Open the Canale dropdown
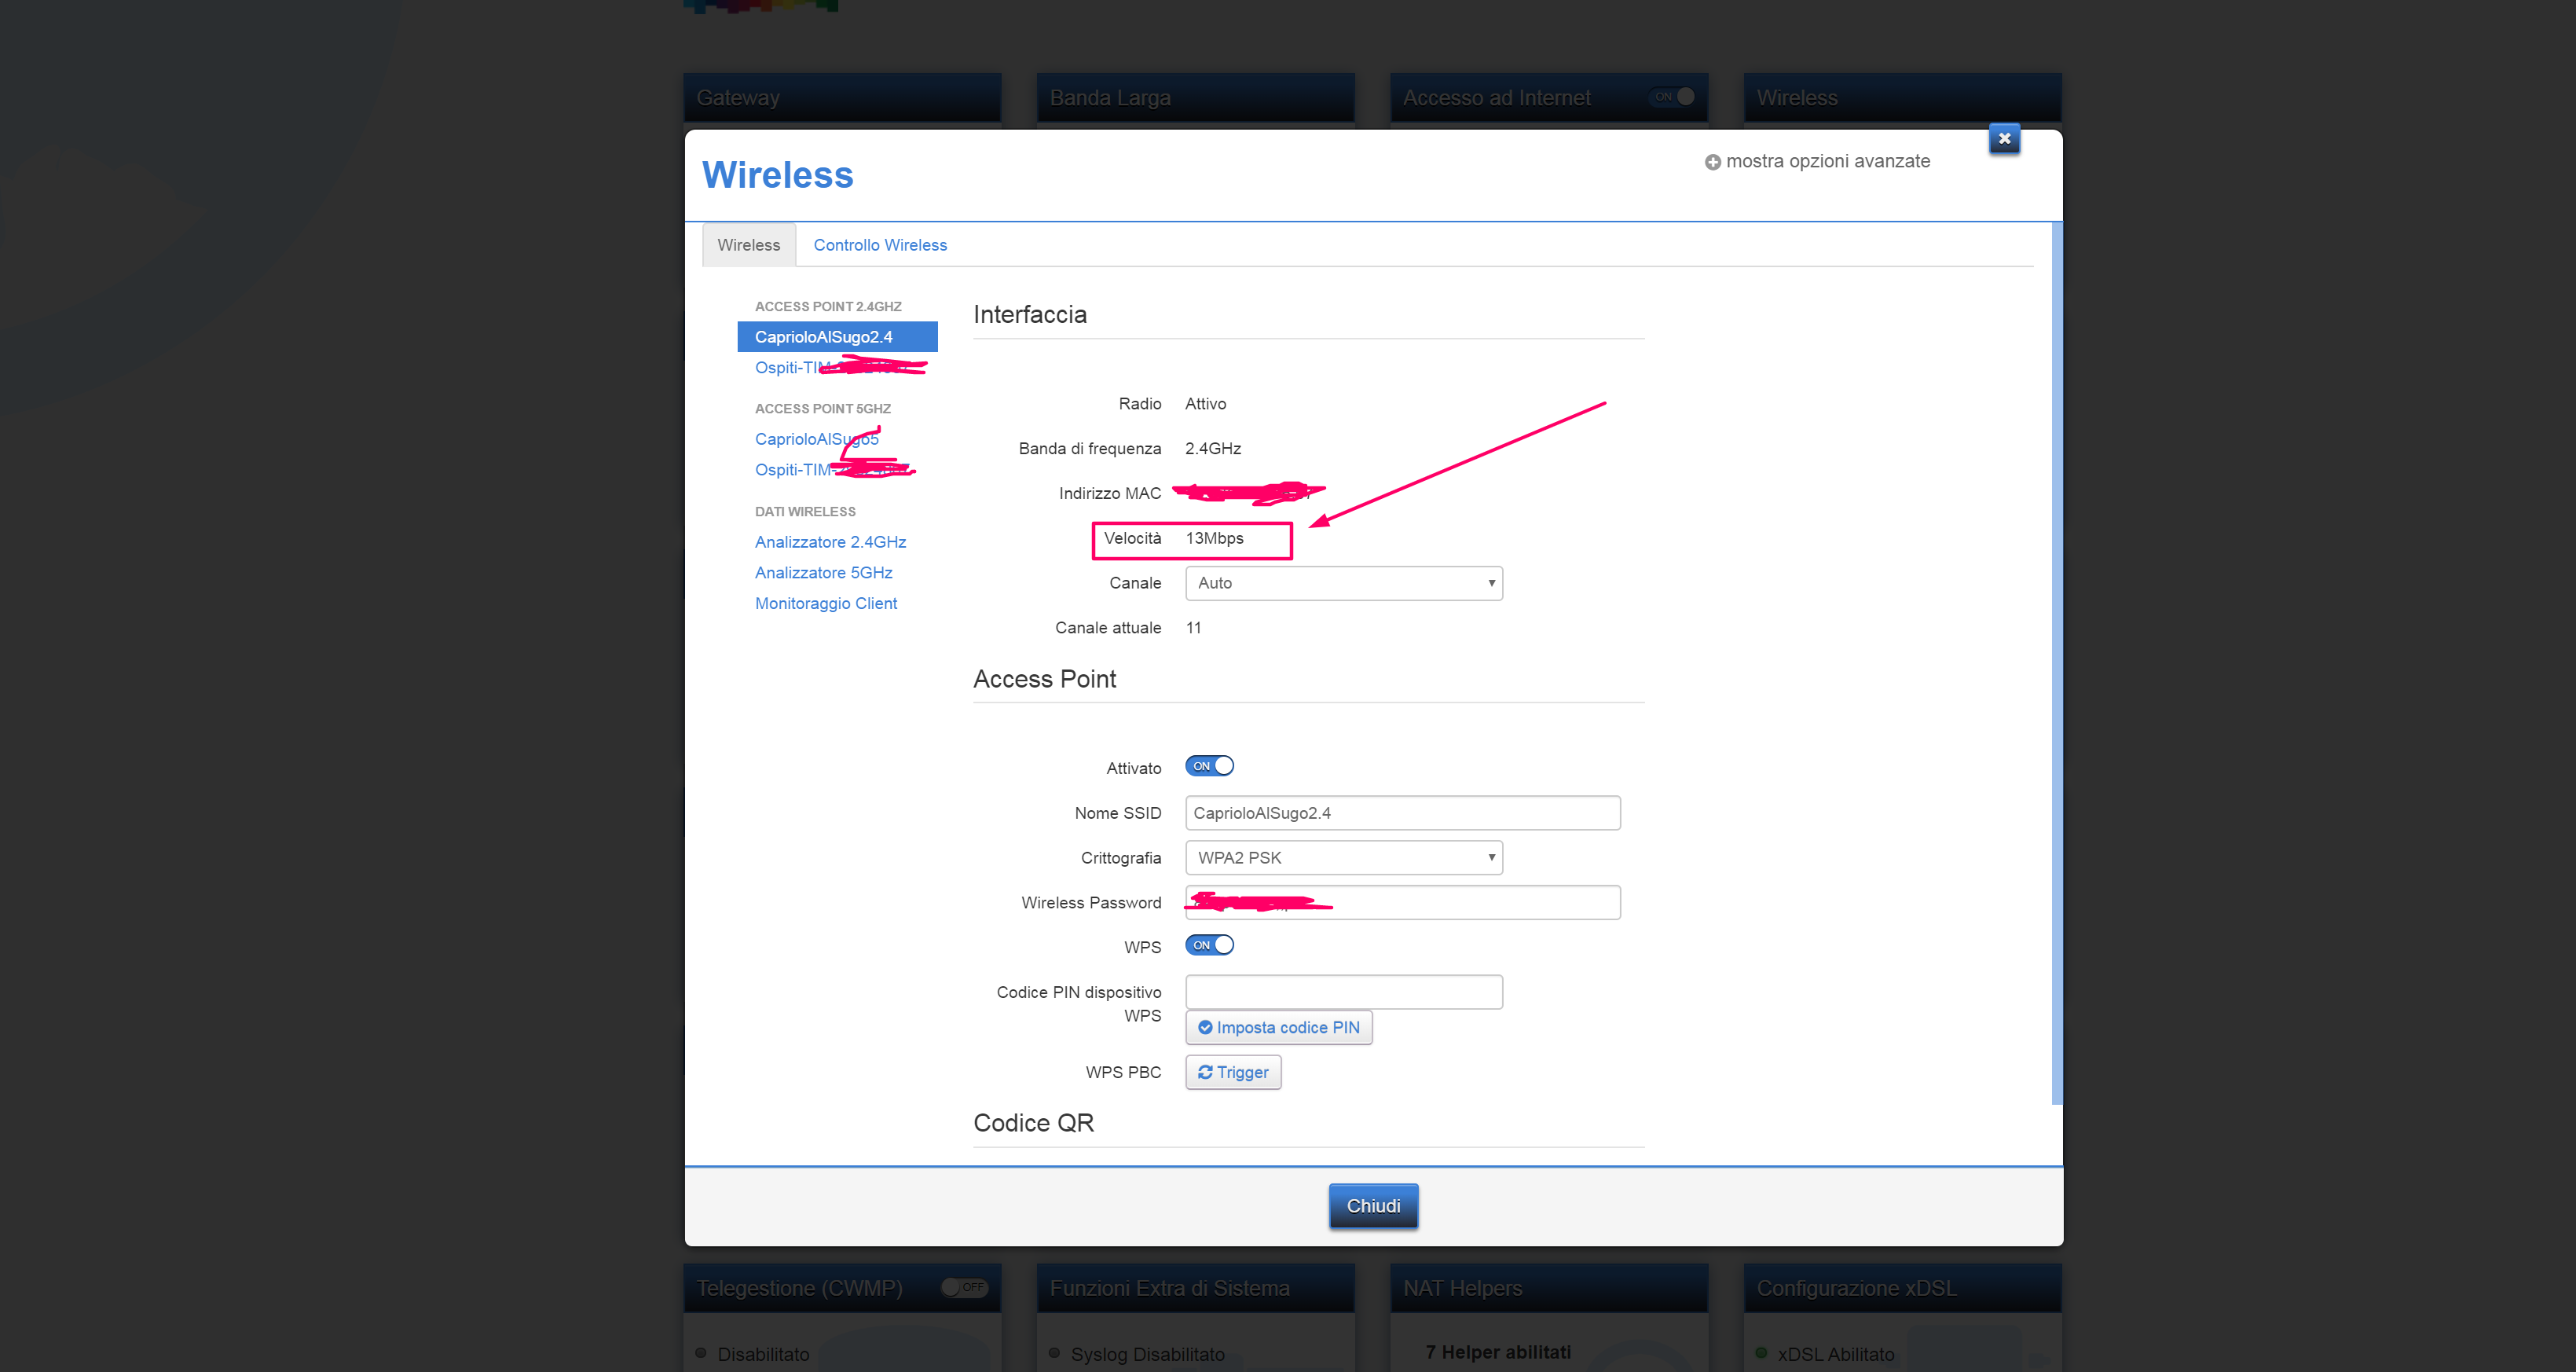The height and width of the screenshot is (1372, 2576). tap(1344, 583)
